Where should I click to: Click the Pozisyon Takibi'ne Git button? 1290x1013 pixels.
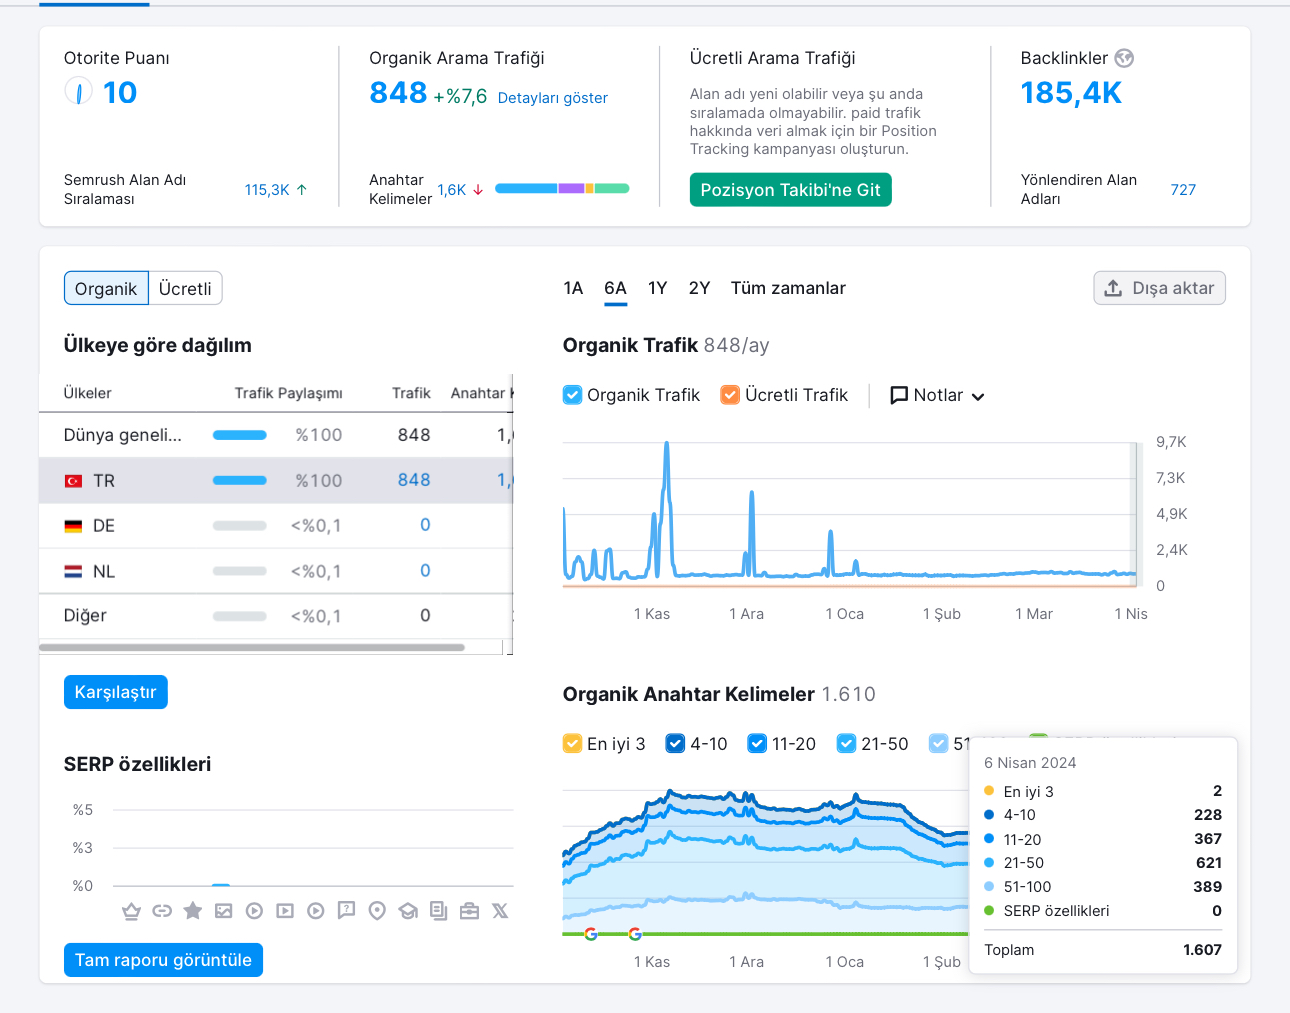(x=790, y=190)
